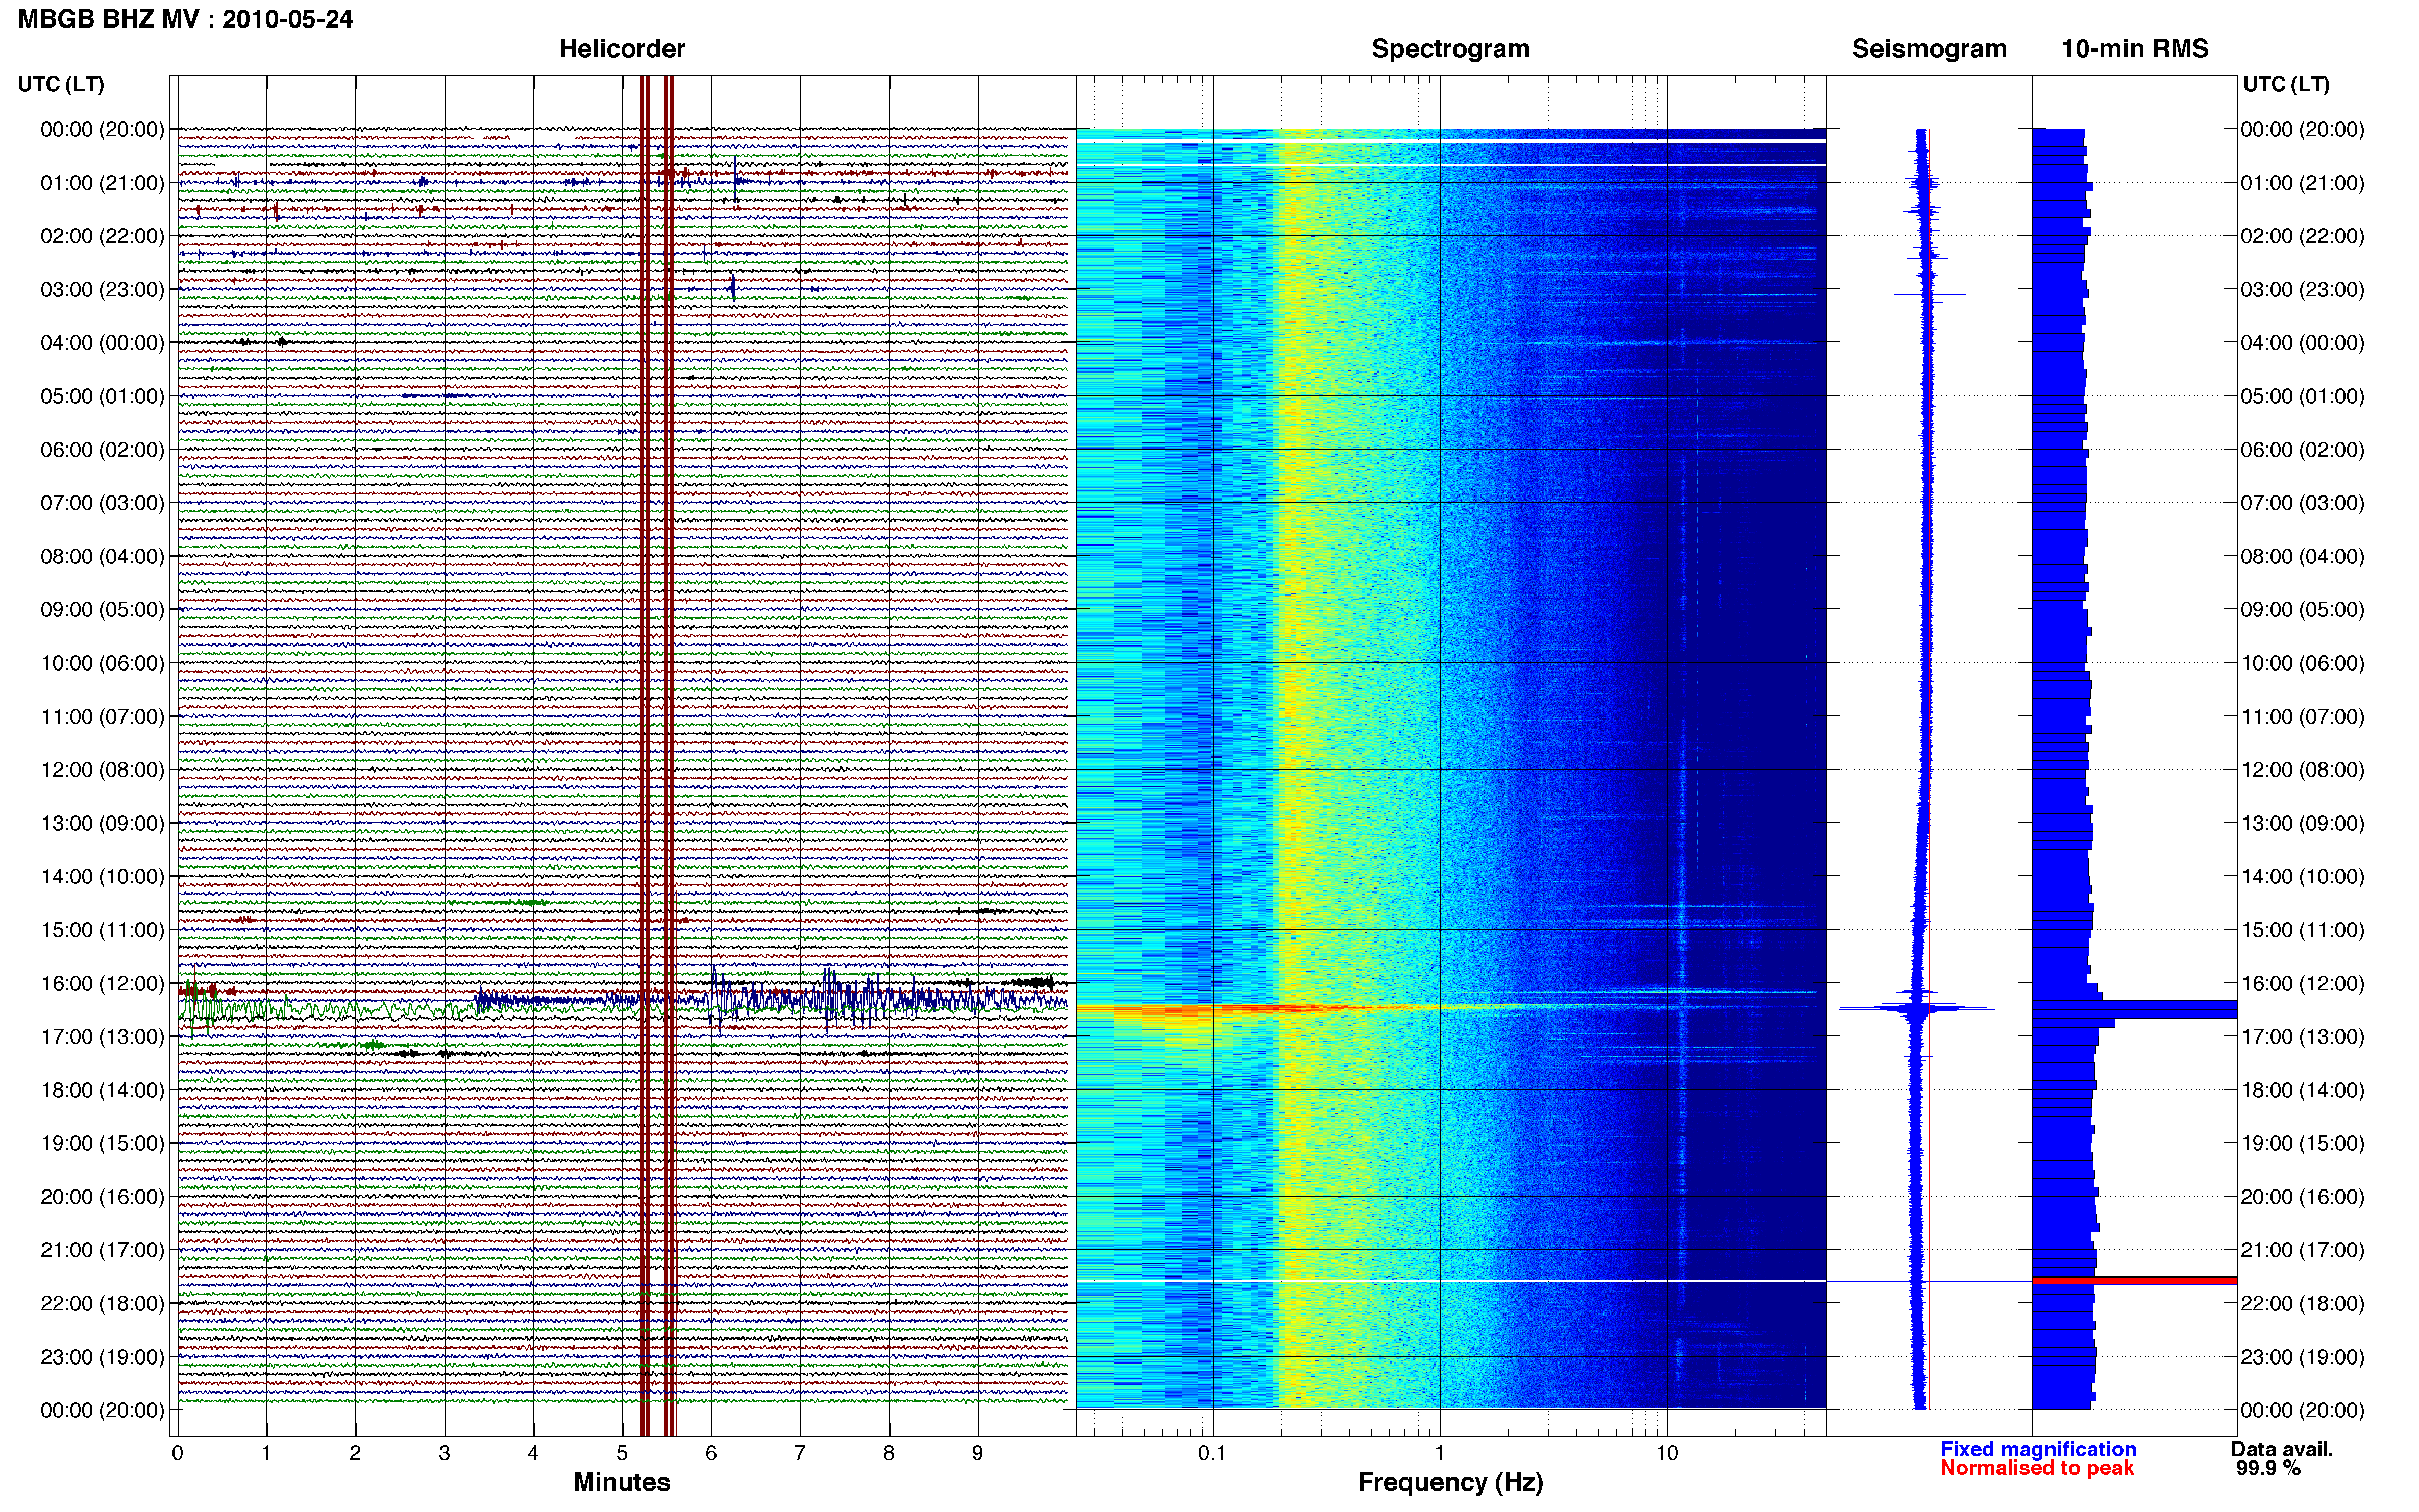This screenshot has height=1512, width=2419.
Task: Click the minute '5' tick label
Action: click(x=622, y=1453)
